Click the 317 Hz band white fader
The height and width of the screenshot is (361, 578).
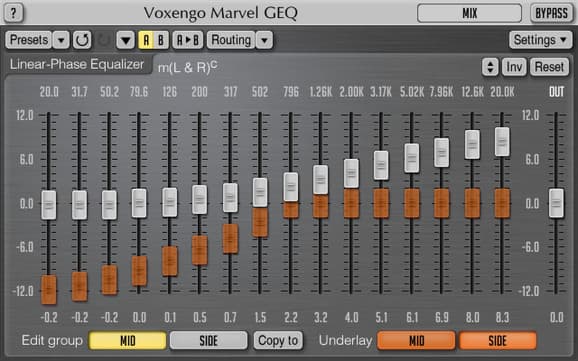pyautogui.click(x=230, y=198)
